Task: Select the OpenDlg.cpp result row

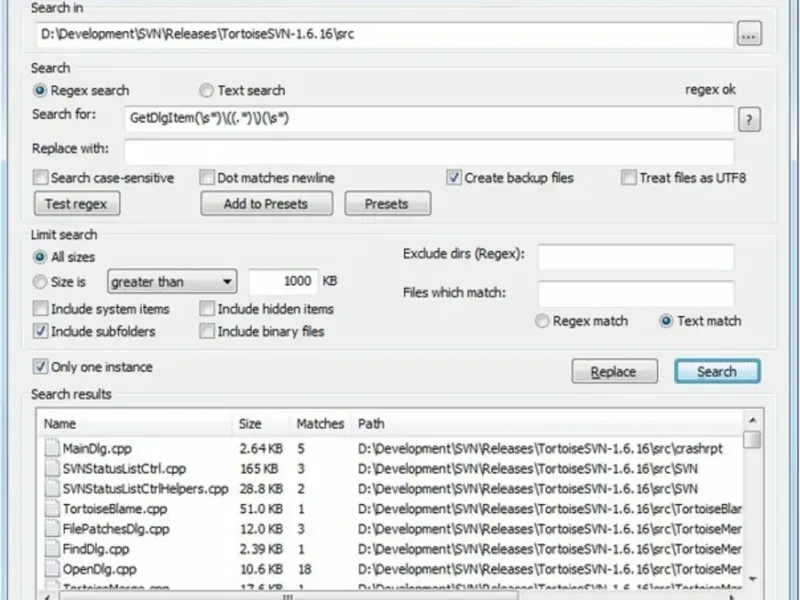Action: (390, 569)
